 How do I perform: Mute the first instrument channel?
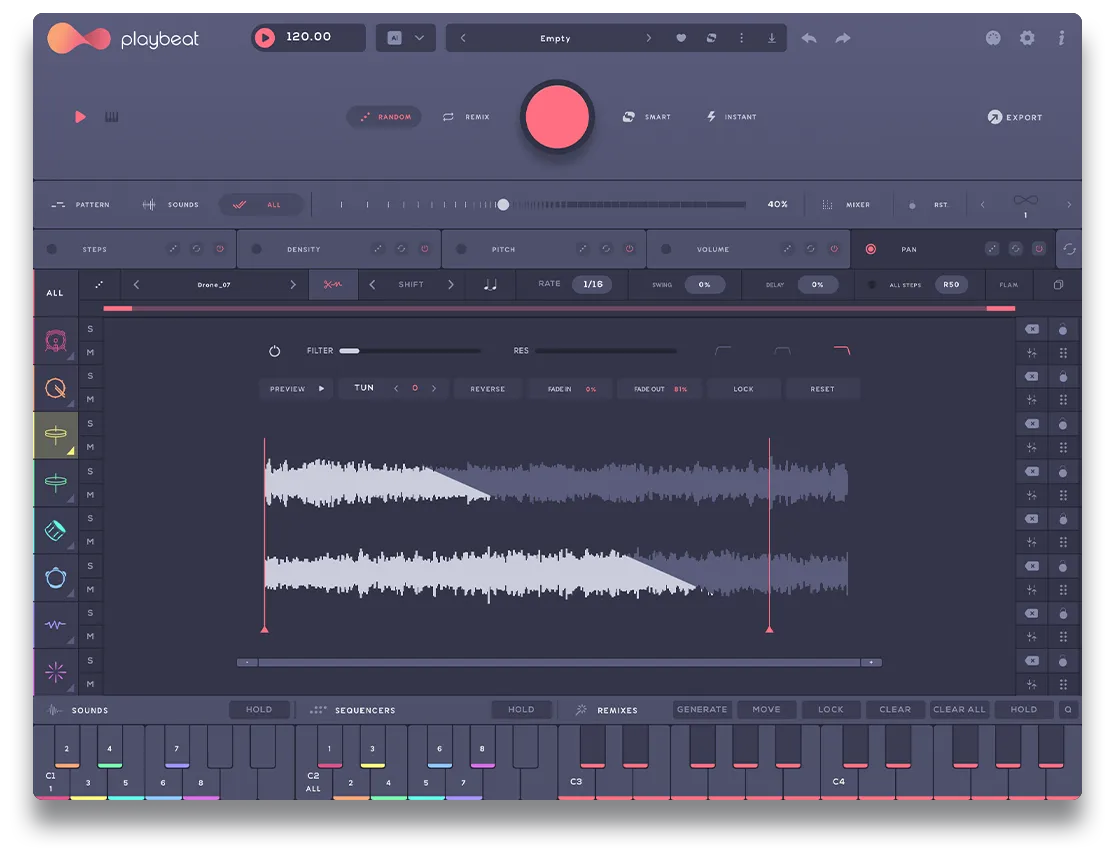(90, 352)
